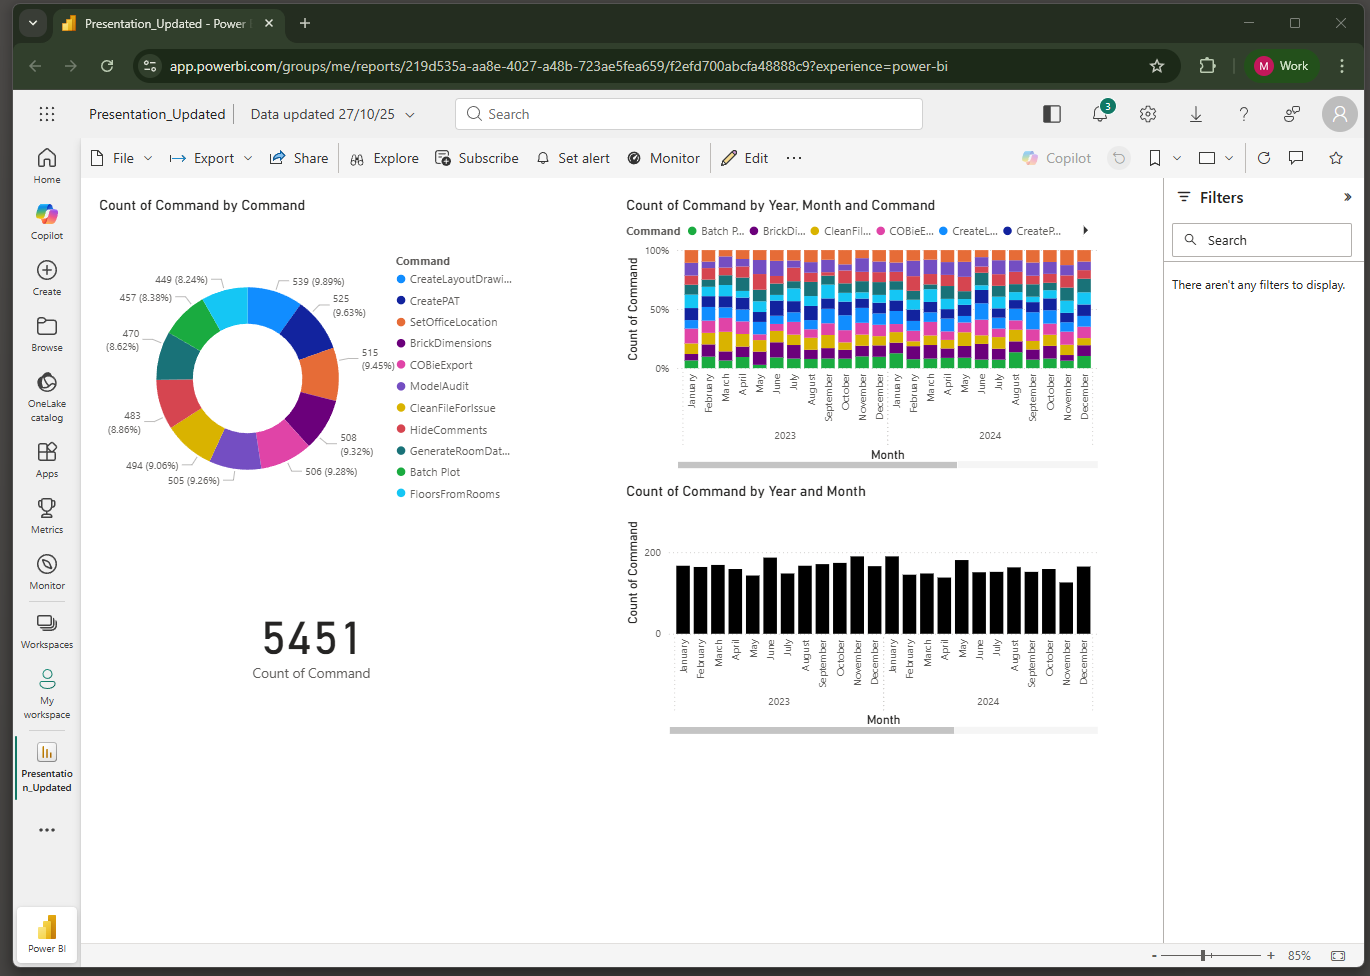
Task: Expand the Data updated 27/10/25 dropdown
Action: coord(410,114)
